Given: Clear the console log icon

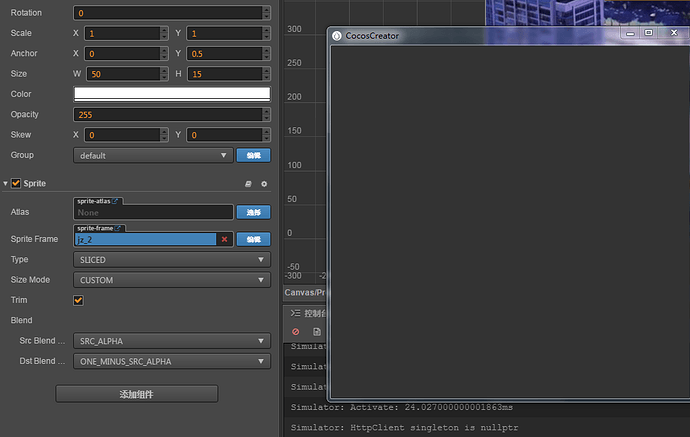Looking at the screenshot, I should pyautogui.click(x=296, y=332).
